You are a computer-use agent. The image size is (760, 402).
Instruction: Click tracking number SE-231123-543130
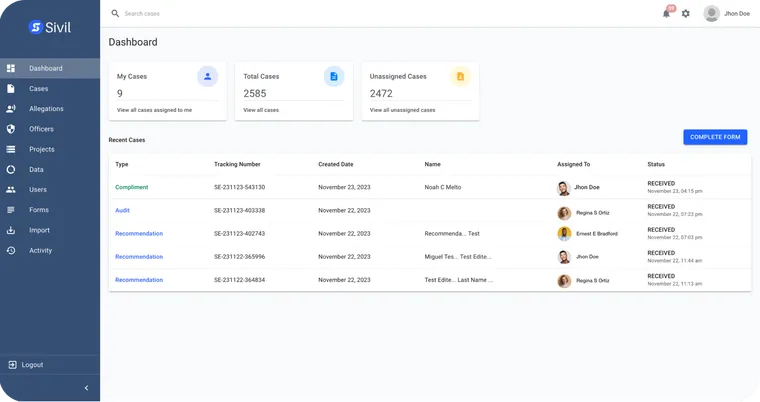pos(239,187)
